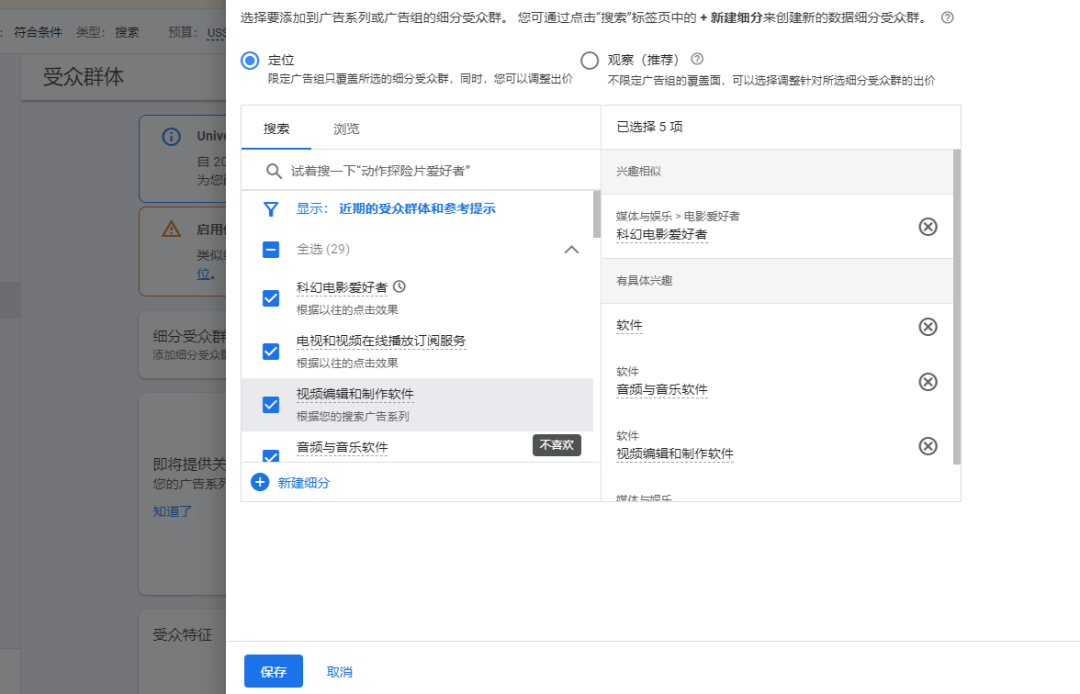Click help icon after 数据细分受众群 description
The width and height of the screenshot is (1080, 694).
click(x=948, y=18)
